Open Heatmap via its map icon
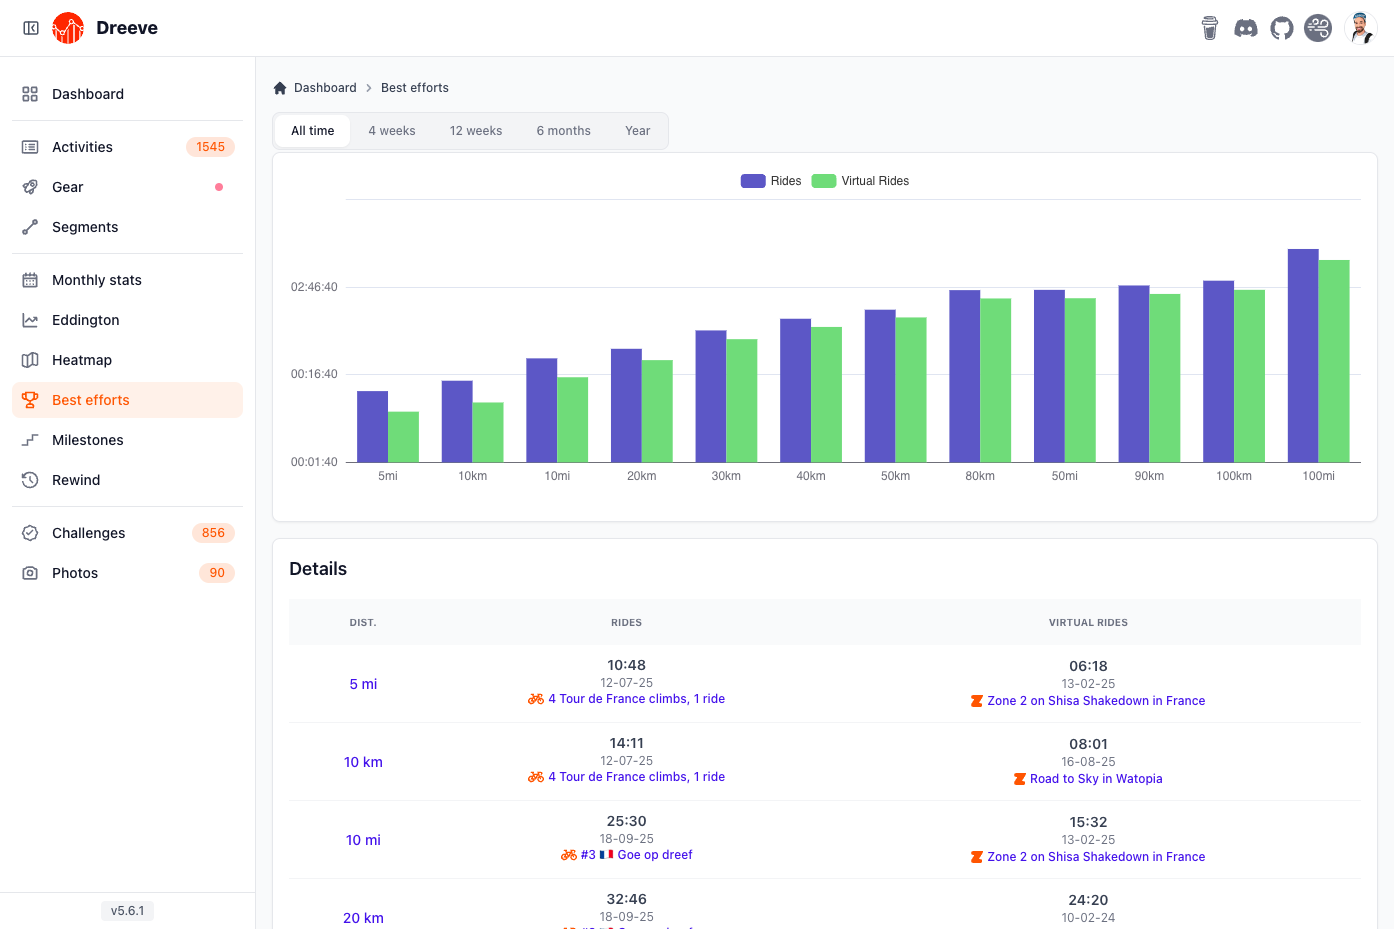Image resolution: width=1394 pixels, height=929 pixels. tap(30, 360)
